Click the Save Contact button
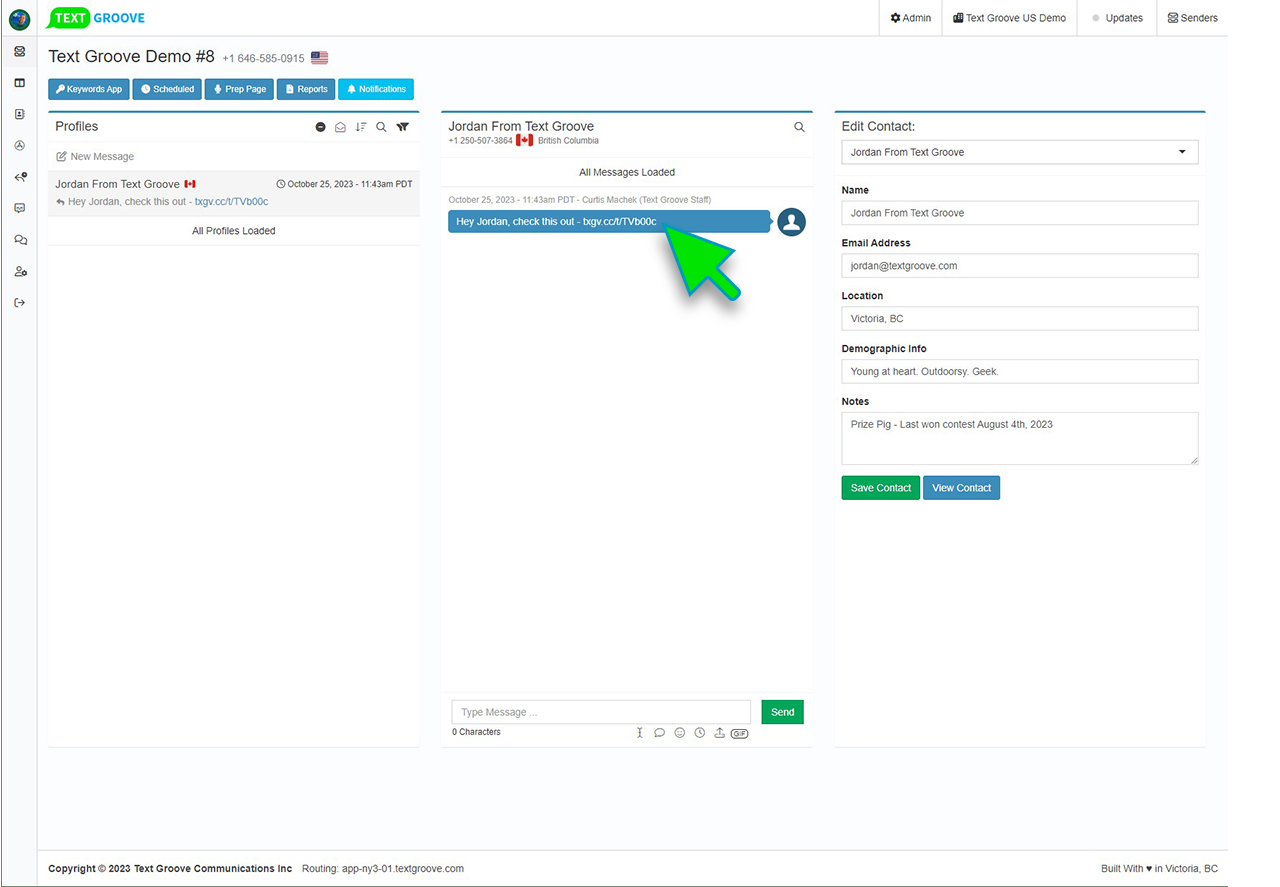 [880, 488]
